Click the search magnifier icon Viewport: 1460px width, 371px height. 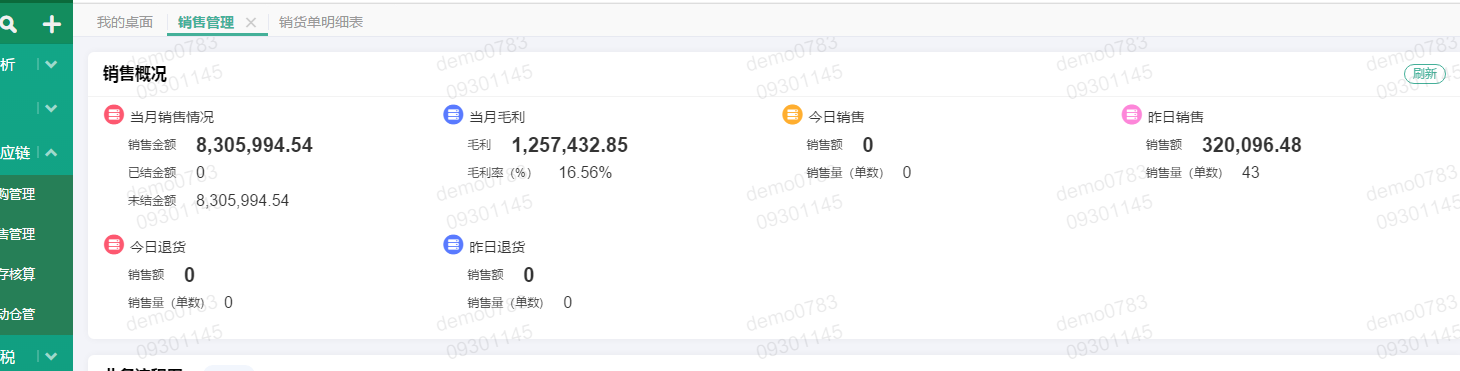10,24
